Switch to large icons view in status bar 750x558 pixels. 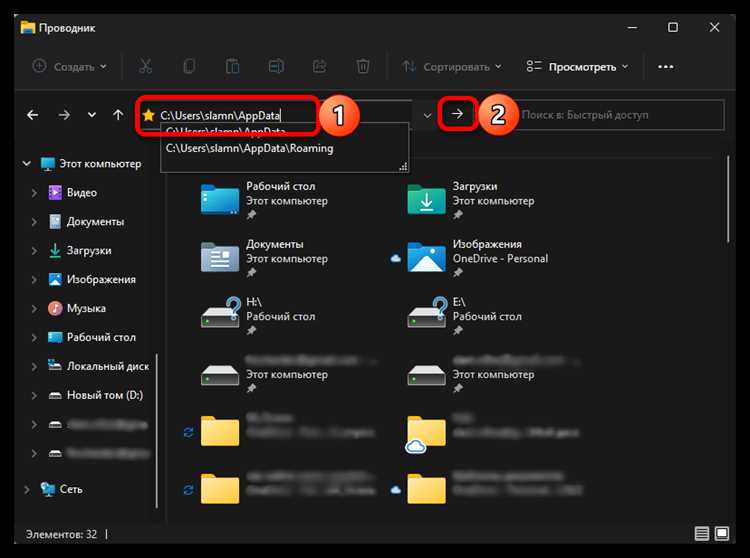point(722,533)
